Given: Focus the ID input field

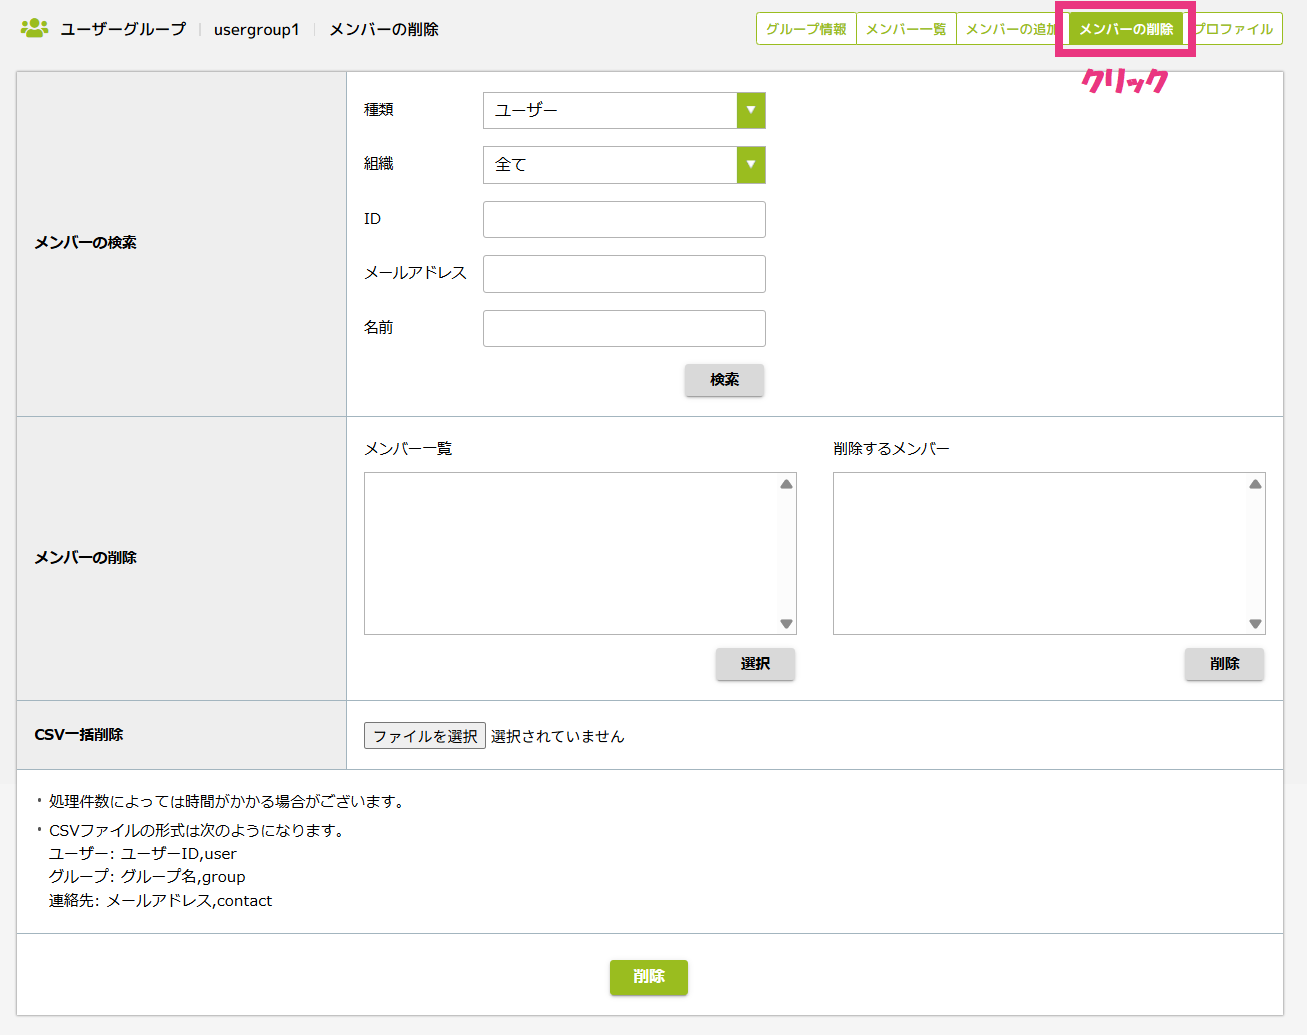Looking at the screenshot, I should click(x=624, y=219).
